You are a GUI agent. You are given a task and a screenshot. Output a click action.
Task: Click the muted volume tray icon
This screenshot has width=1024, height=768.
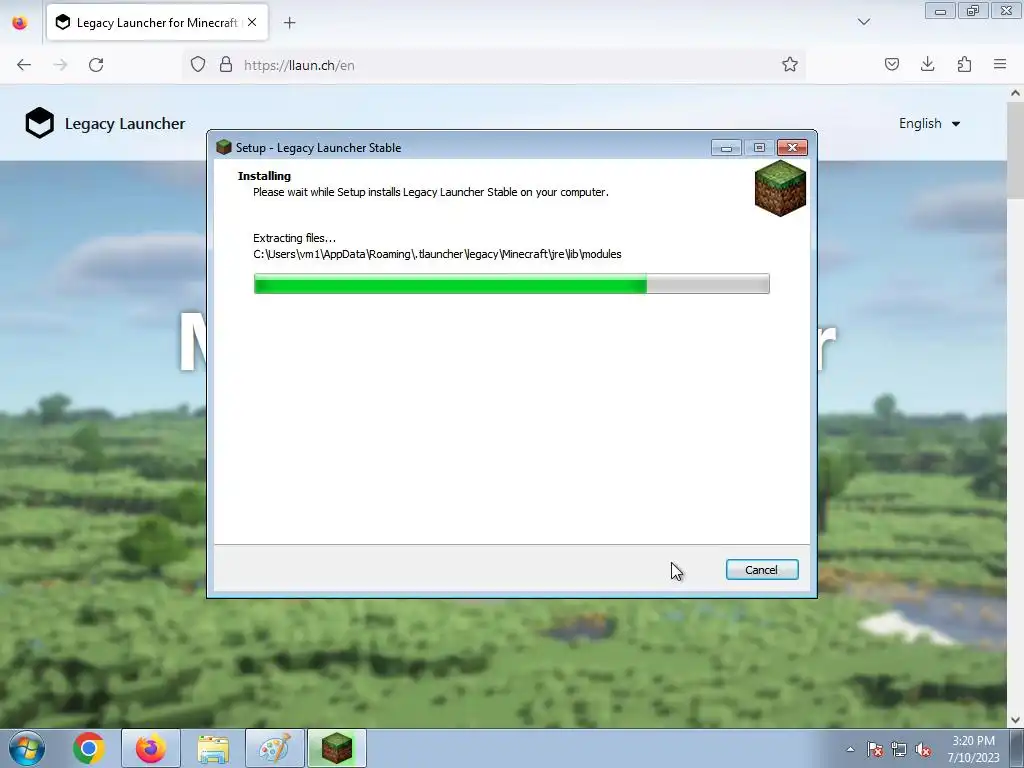pos(923,749)
